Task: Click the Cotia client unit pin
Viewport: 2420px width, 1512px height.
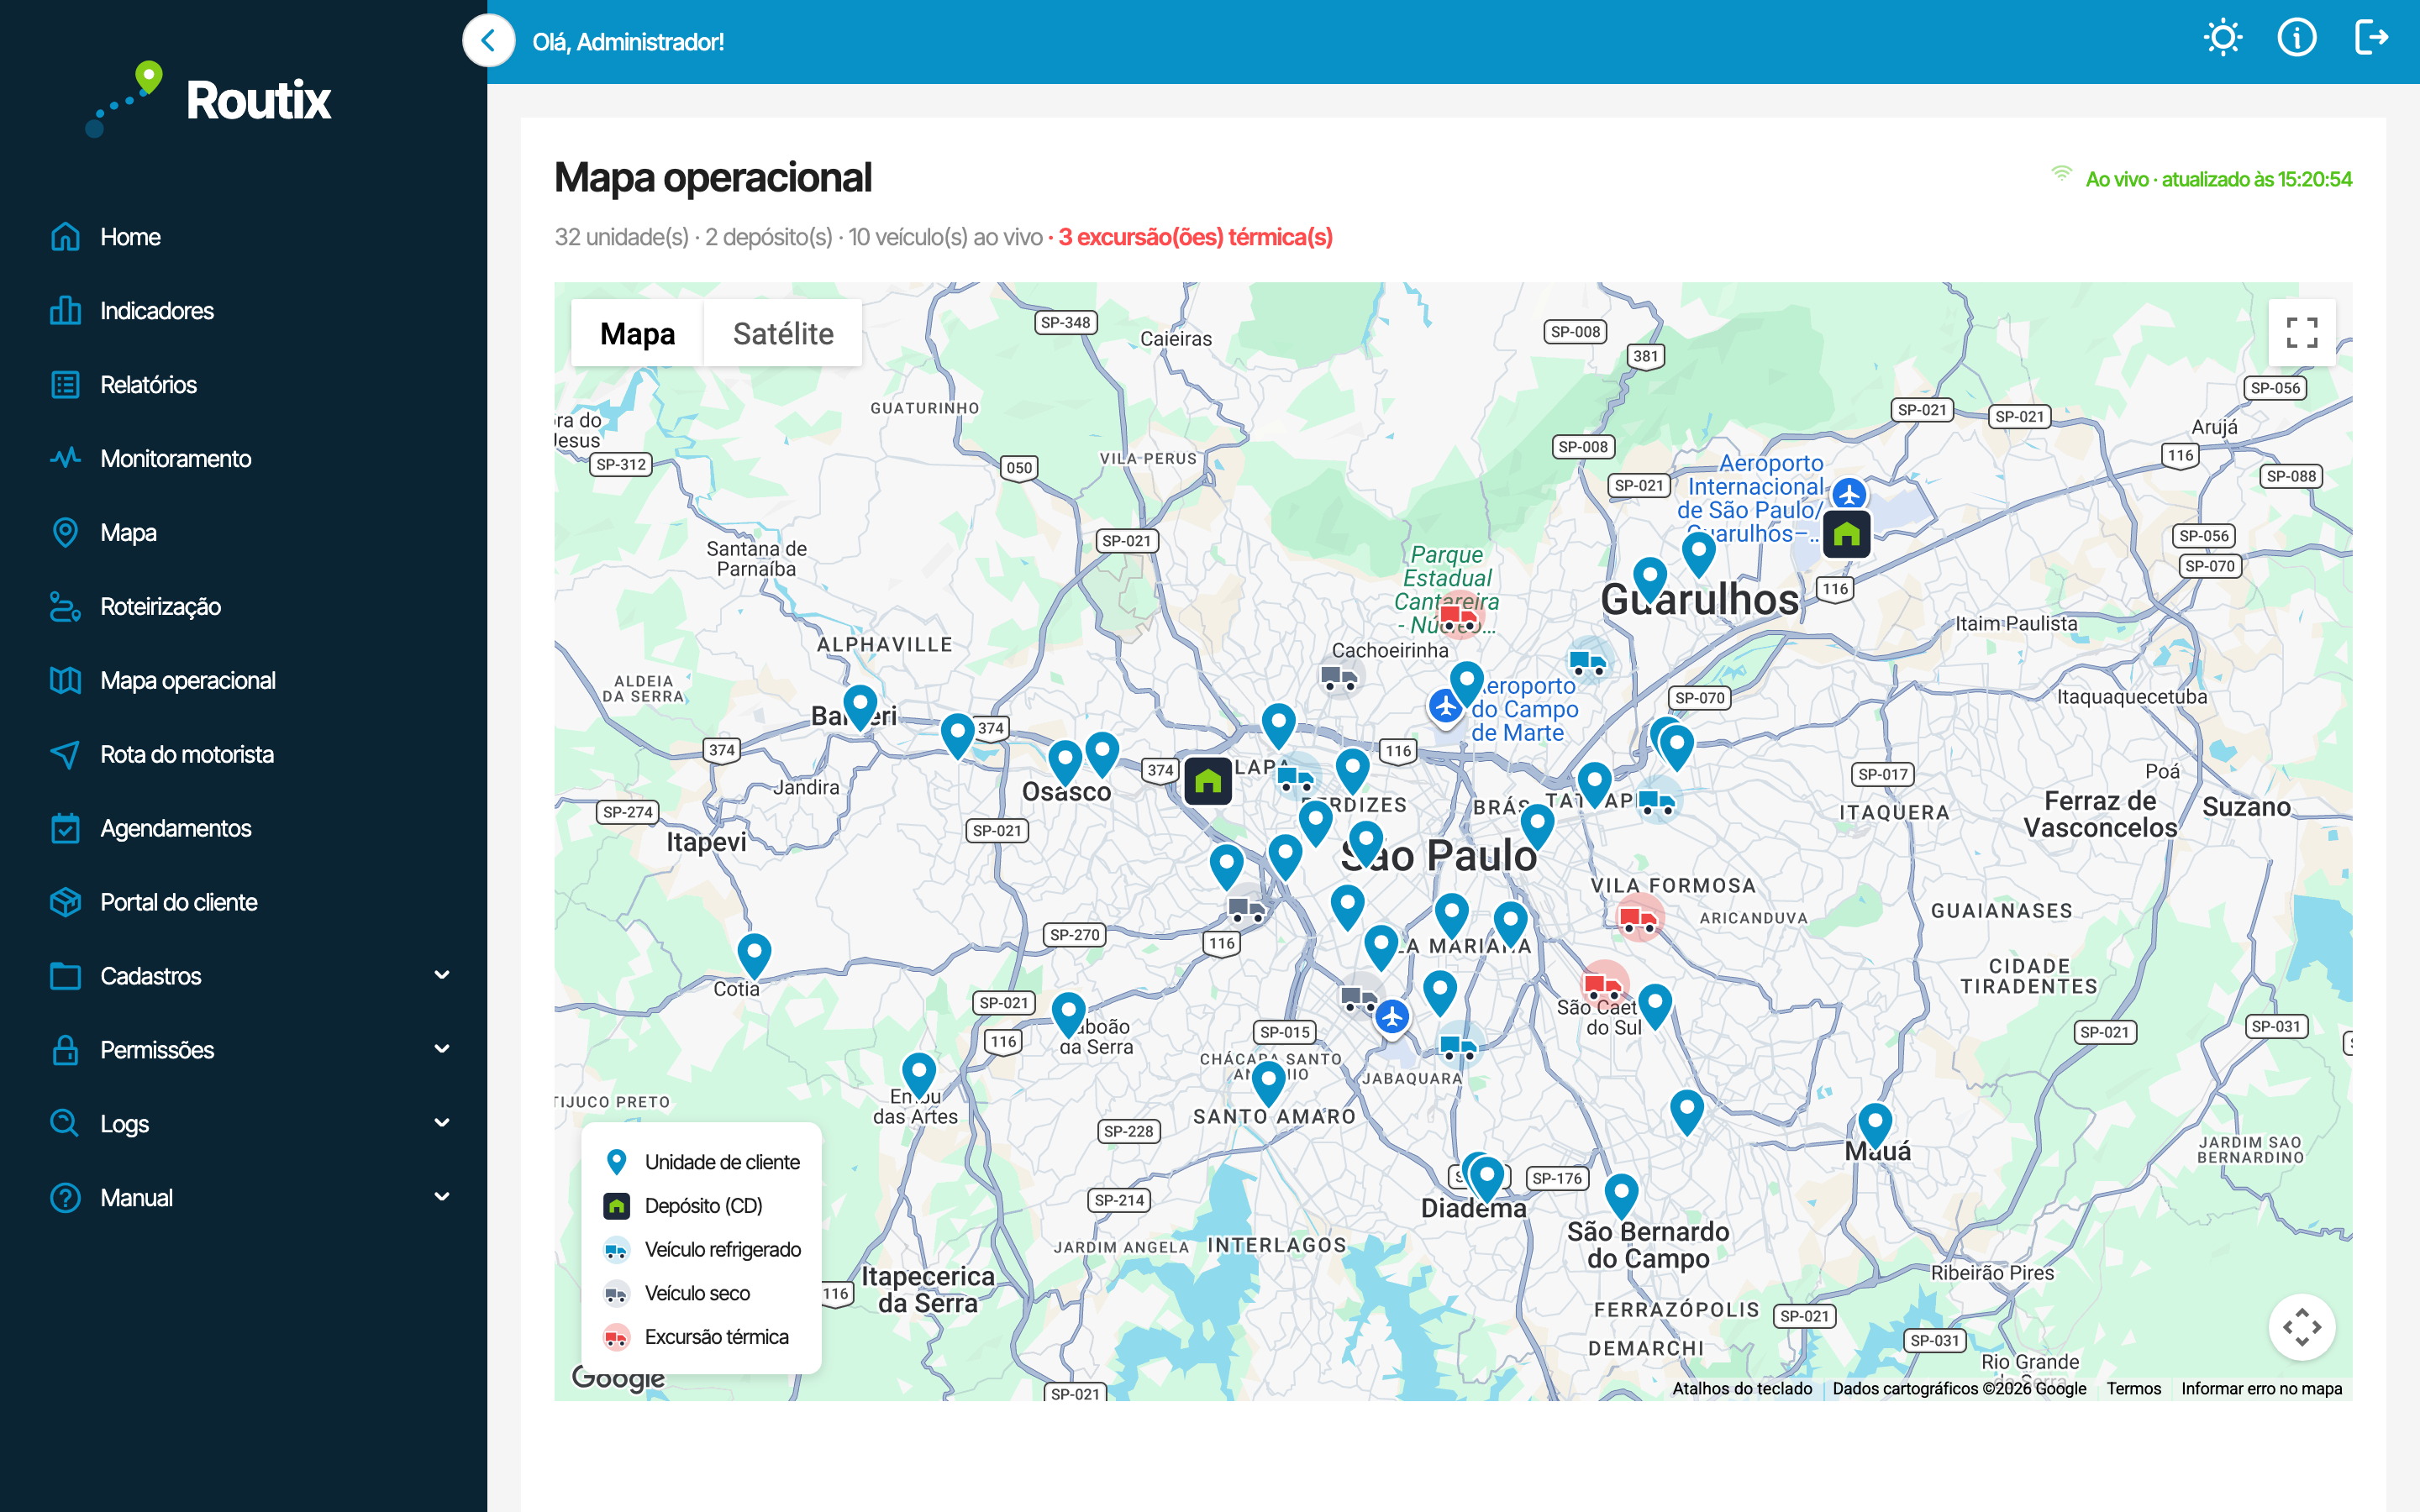Action: click(754, 955)
